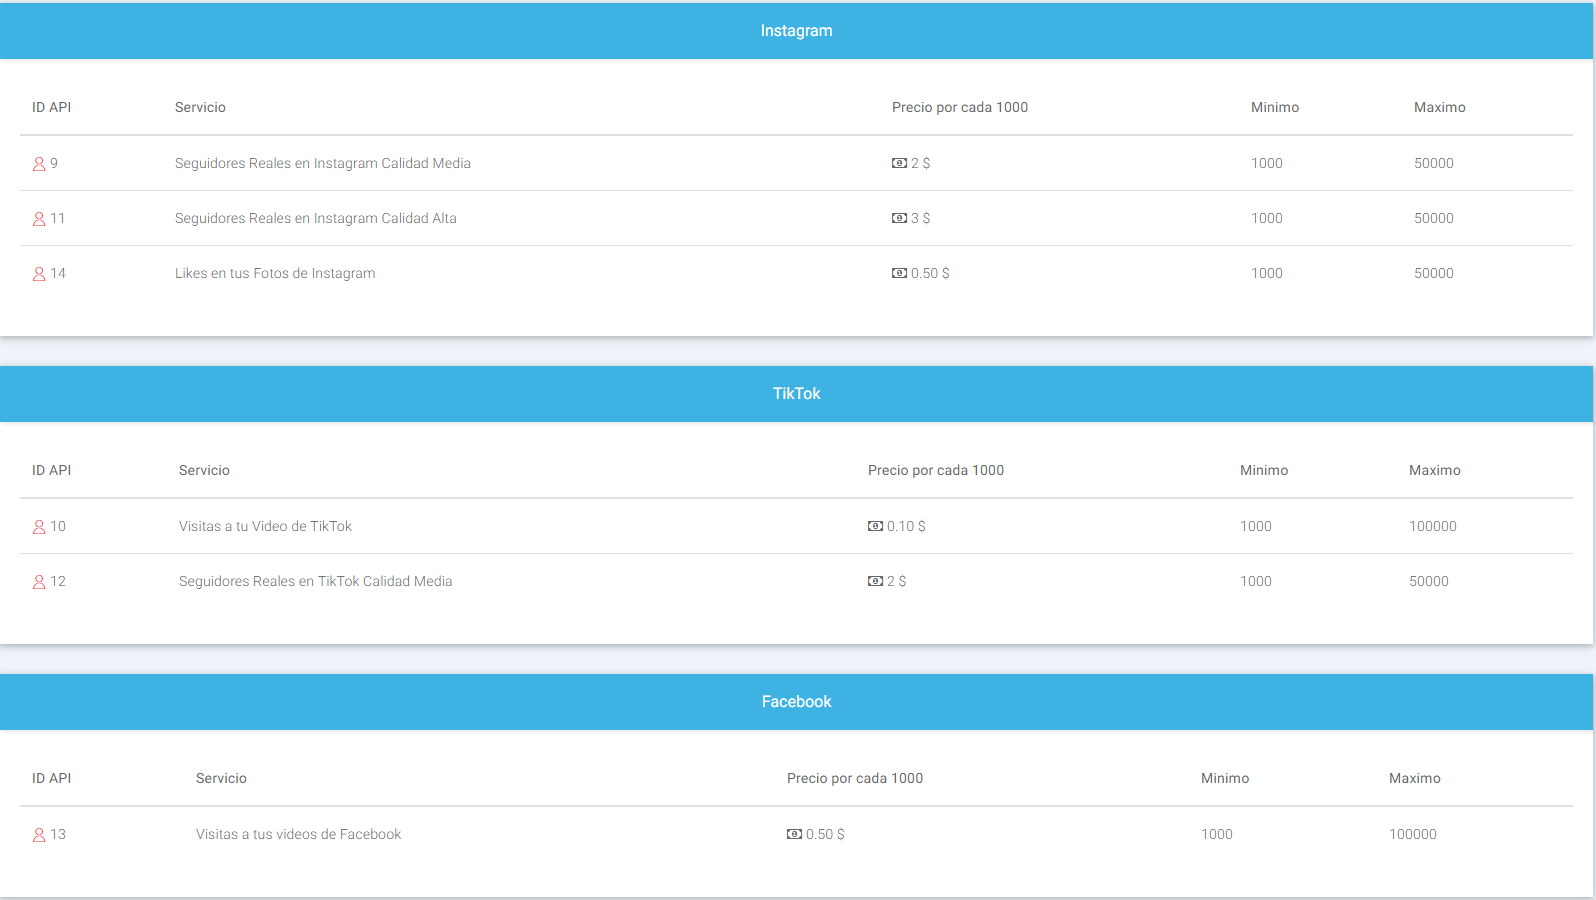
Task: Click money icon for TikTok Calidad Media price
Action: click(875, 581)
